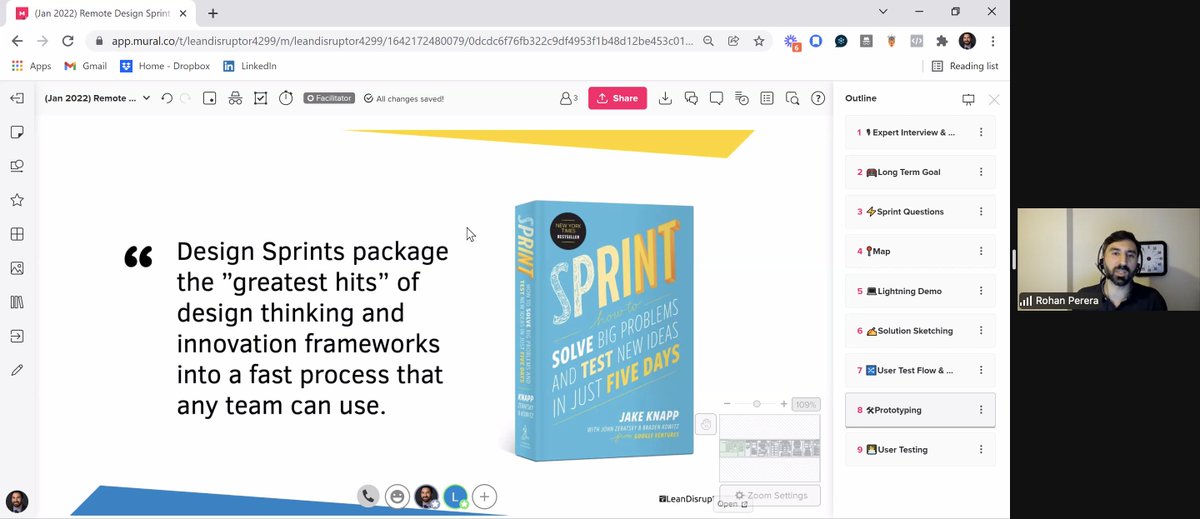Open the star favorites tool in sidebar
Screen dimensions: 1200x519
pos(17,200)
